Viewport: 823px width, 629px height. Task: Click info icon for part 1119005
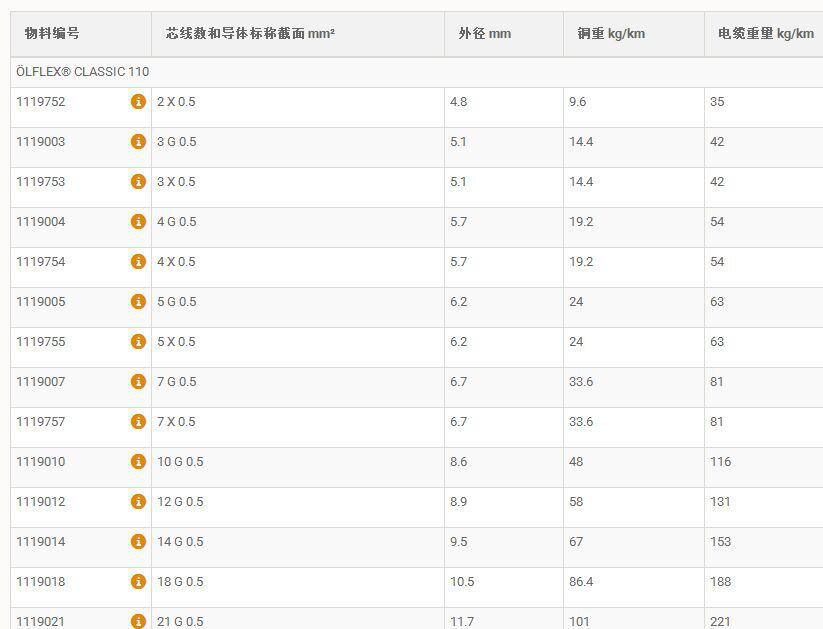(138, 302)
